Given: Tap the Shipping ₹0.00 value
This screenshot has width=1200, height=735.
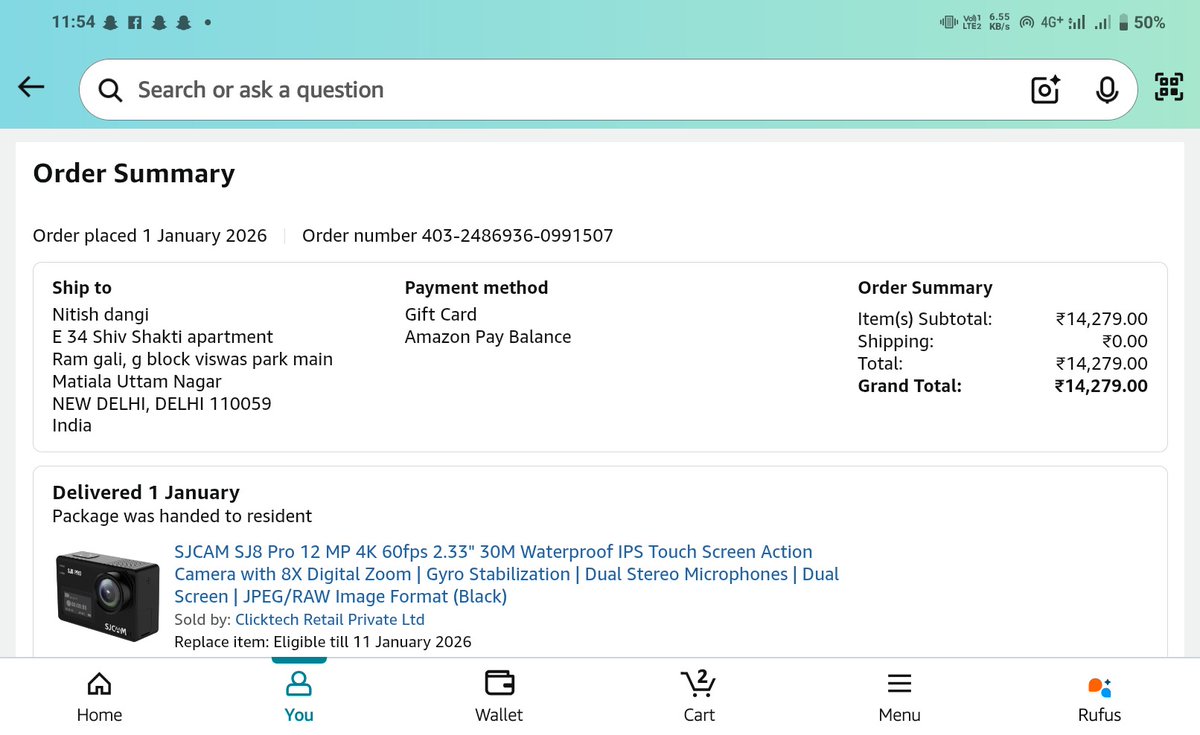Looking at the screenshot, I should (x=1124, y=342).
